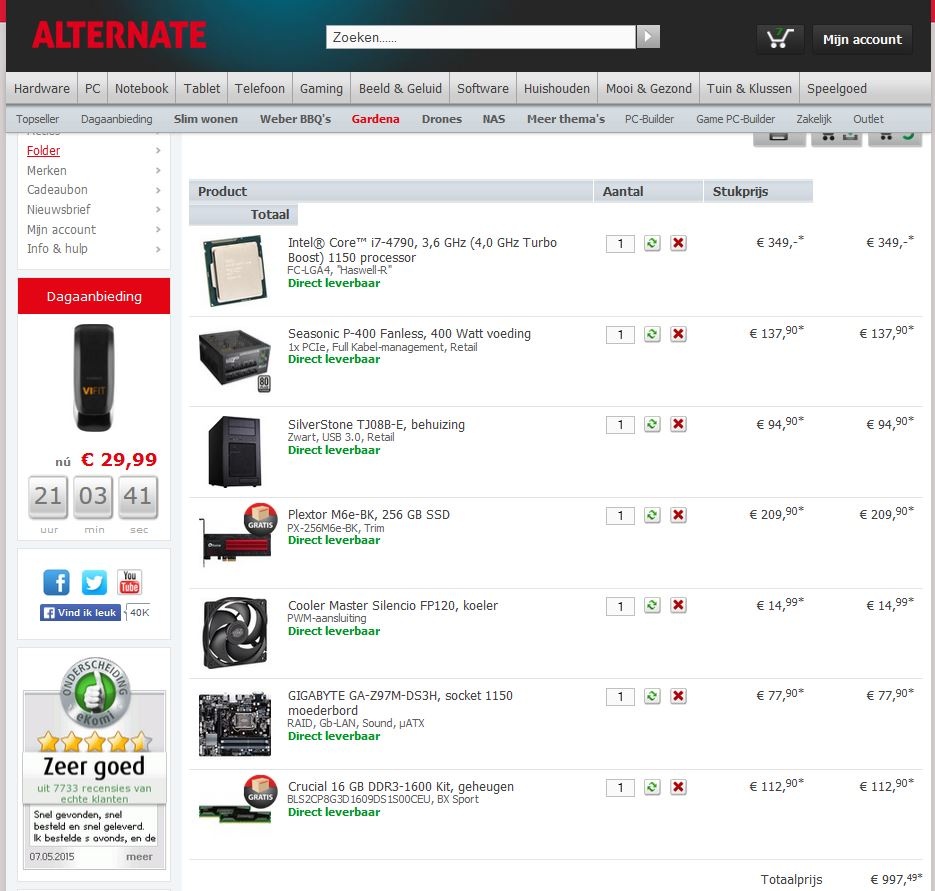Open the Game PC-Builder link
This screenshot has height=891, width=935.
tap(735, 119)
